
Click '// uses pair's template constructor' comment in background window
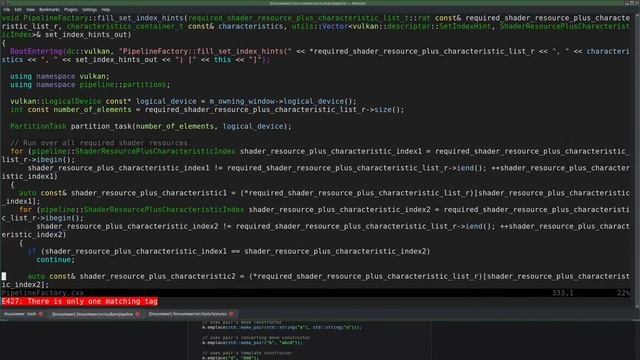tap(247, 353)
